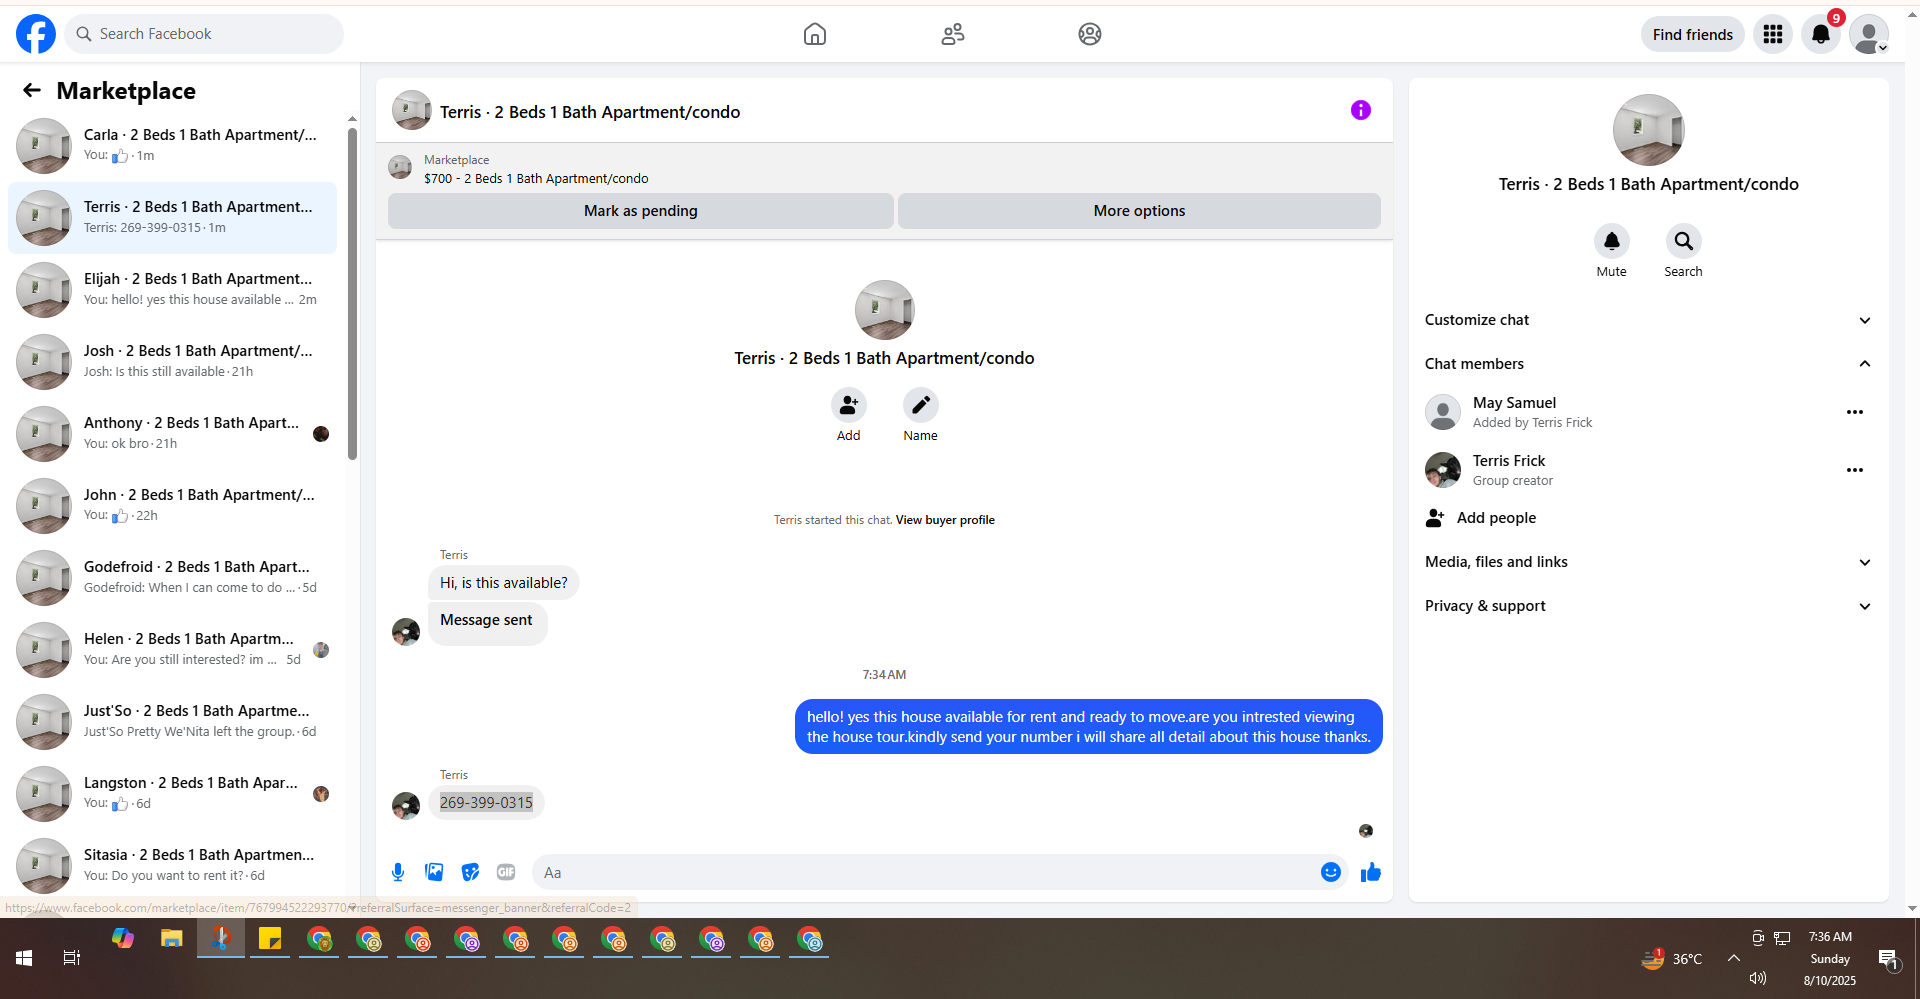Send a thumbs-up like
1920x999 pixels.
(x=1371, y=872)
